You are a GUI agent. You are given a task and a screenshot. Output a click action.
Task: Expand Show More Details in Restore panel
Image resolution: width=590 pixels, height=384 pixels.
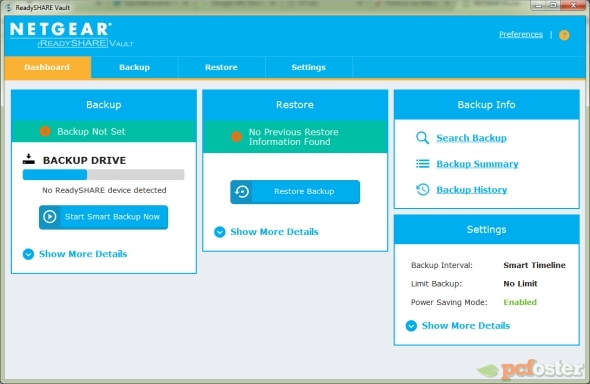266,232
